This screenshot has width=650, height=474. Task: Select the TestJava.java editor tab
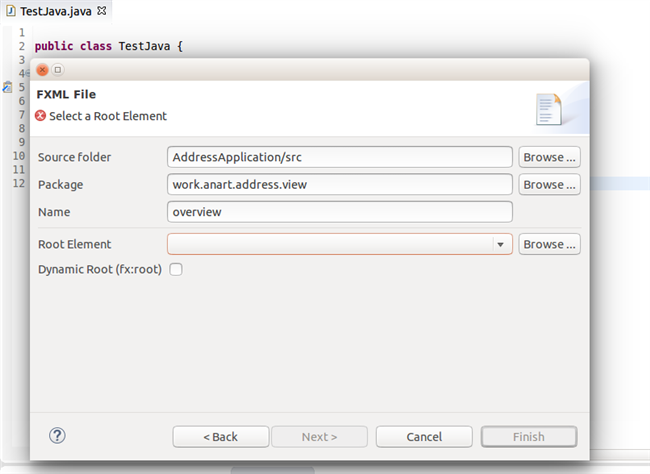56,11
